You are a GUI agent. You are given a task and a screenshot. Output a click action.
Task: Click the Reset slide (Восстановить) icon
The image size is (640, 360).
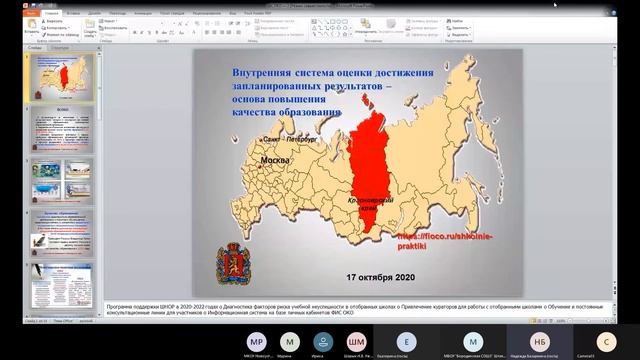pyautogui.click(x=101, y=28)
